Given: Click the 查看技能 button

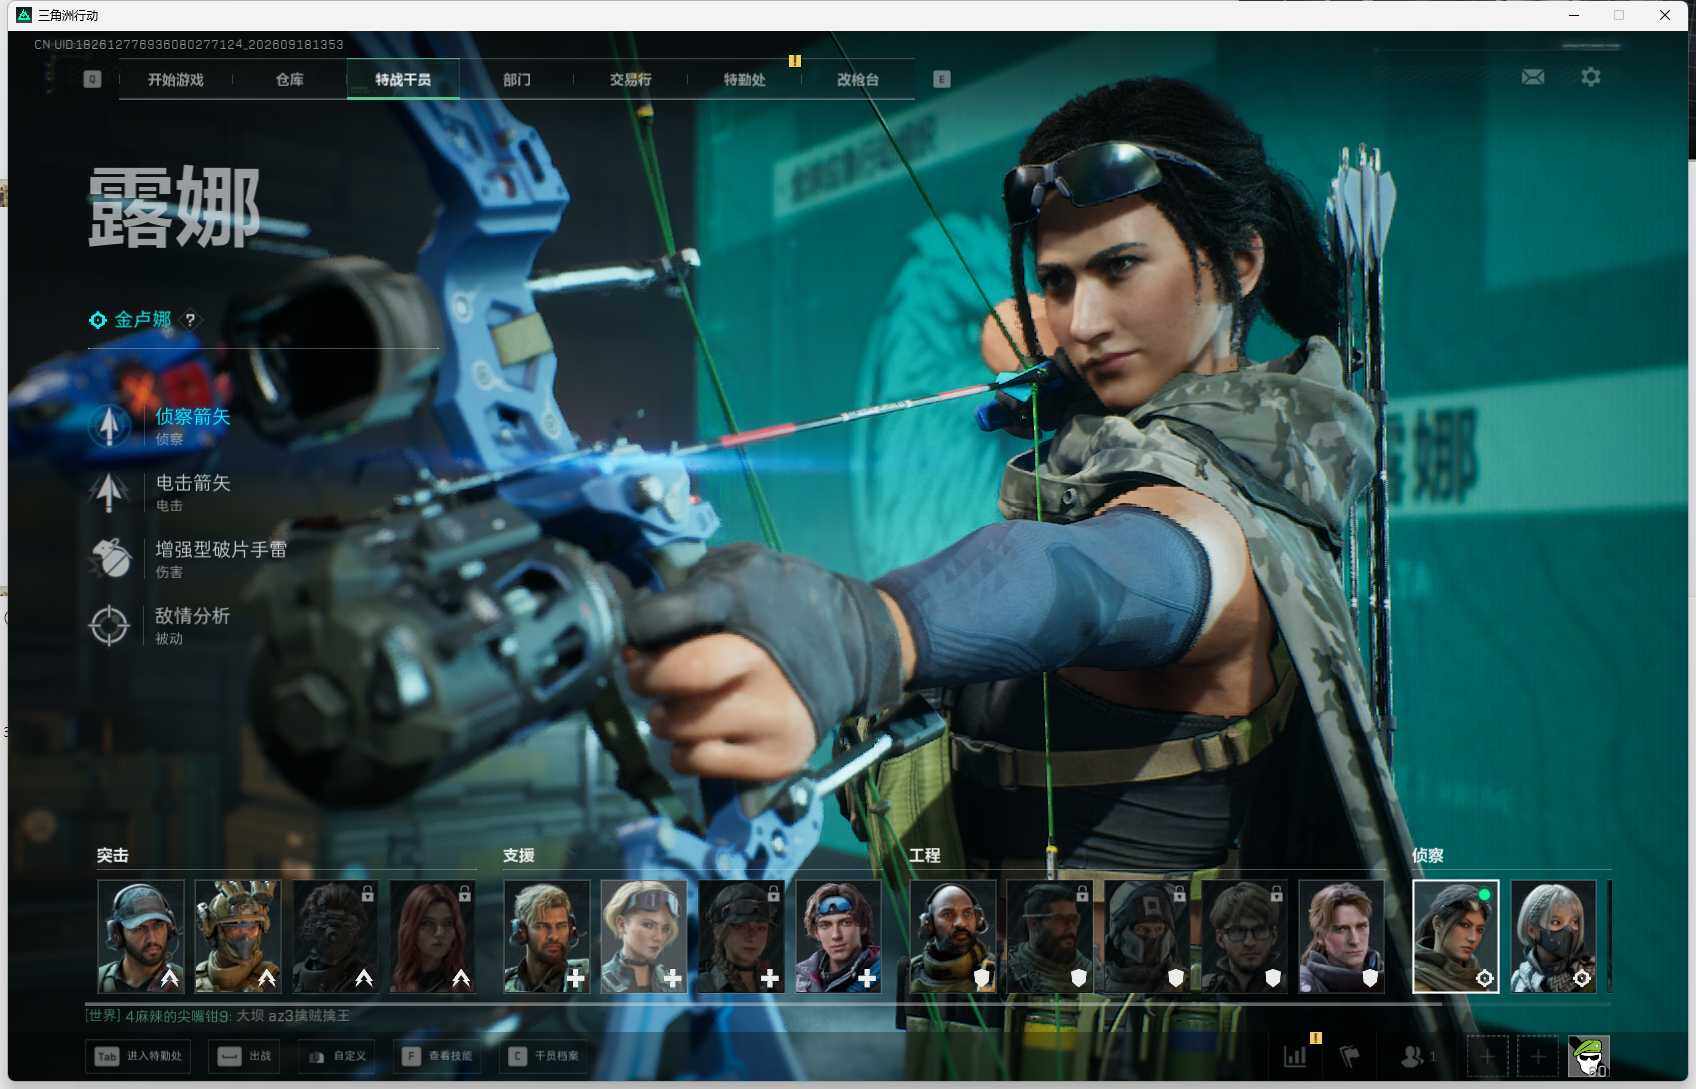Looking at the screenshot, I should pos(437,1056).
